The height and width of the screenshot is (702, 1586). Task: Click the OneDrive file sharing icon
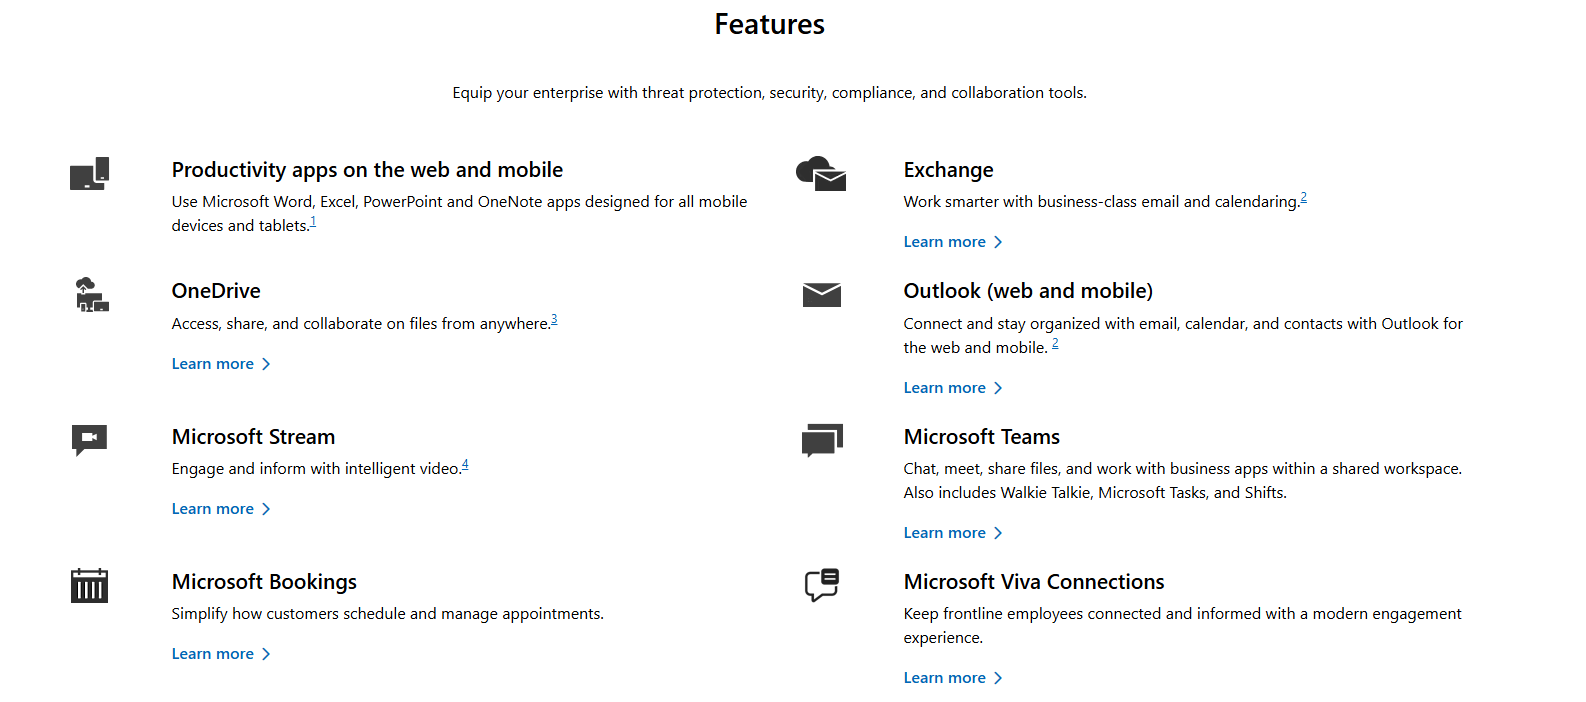pos(89,294)
